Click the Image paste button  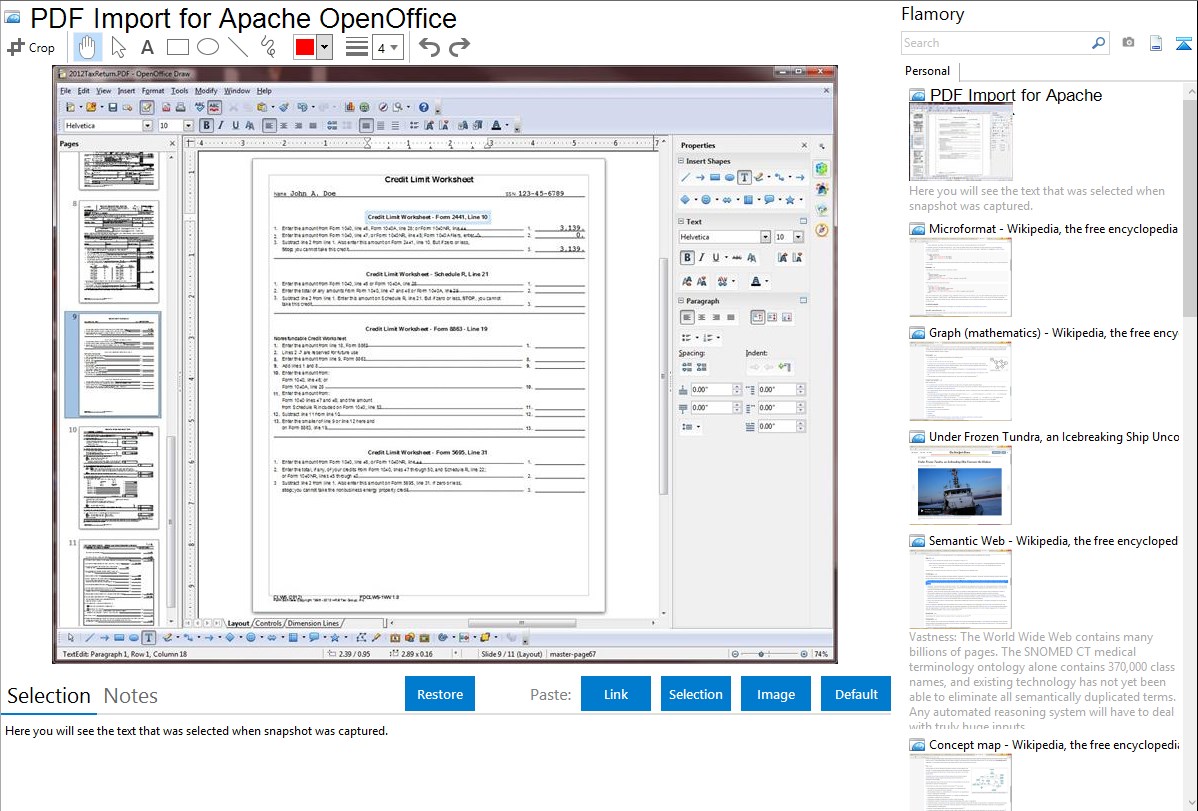tap(775, 694)
